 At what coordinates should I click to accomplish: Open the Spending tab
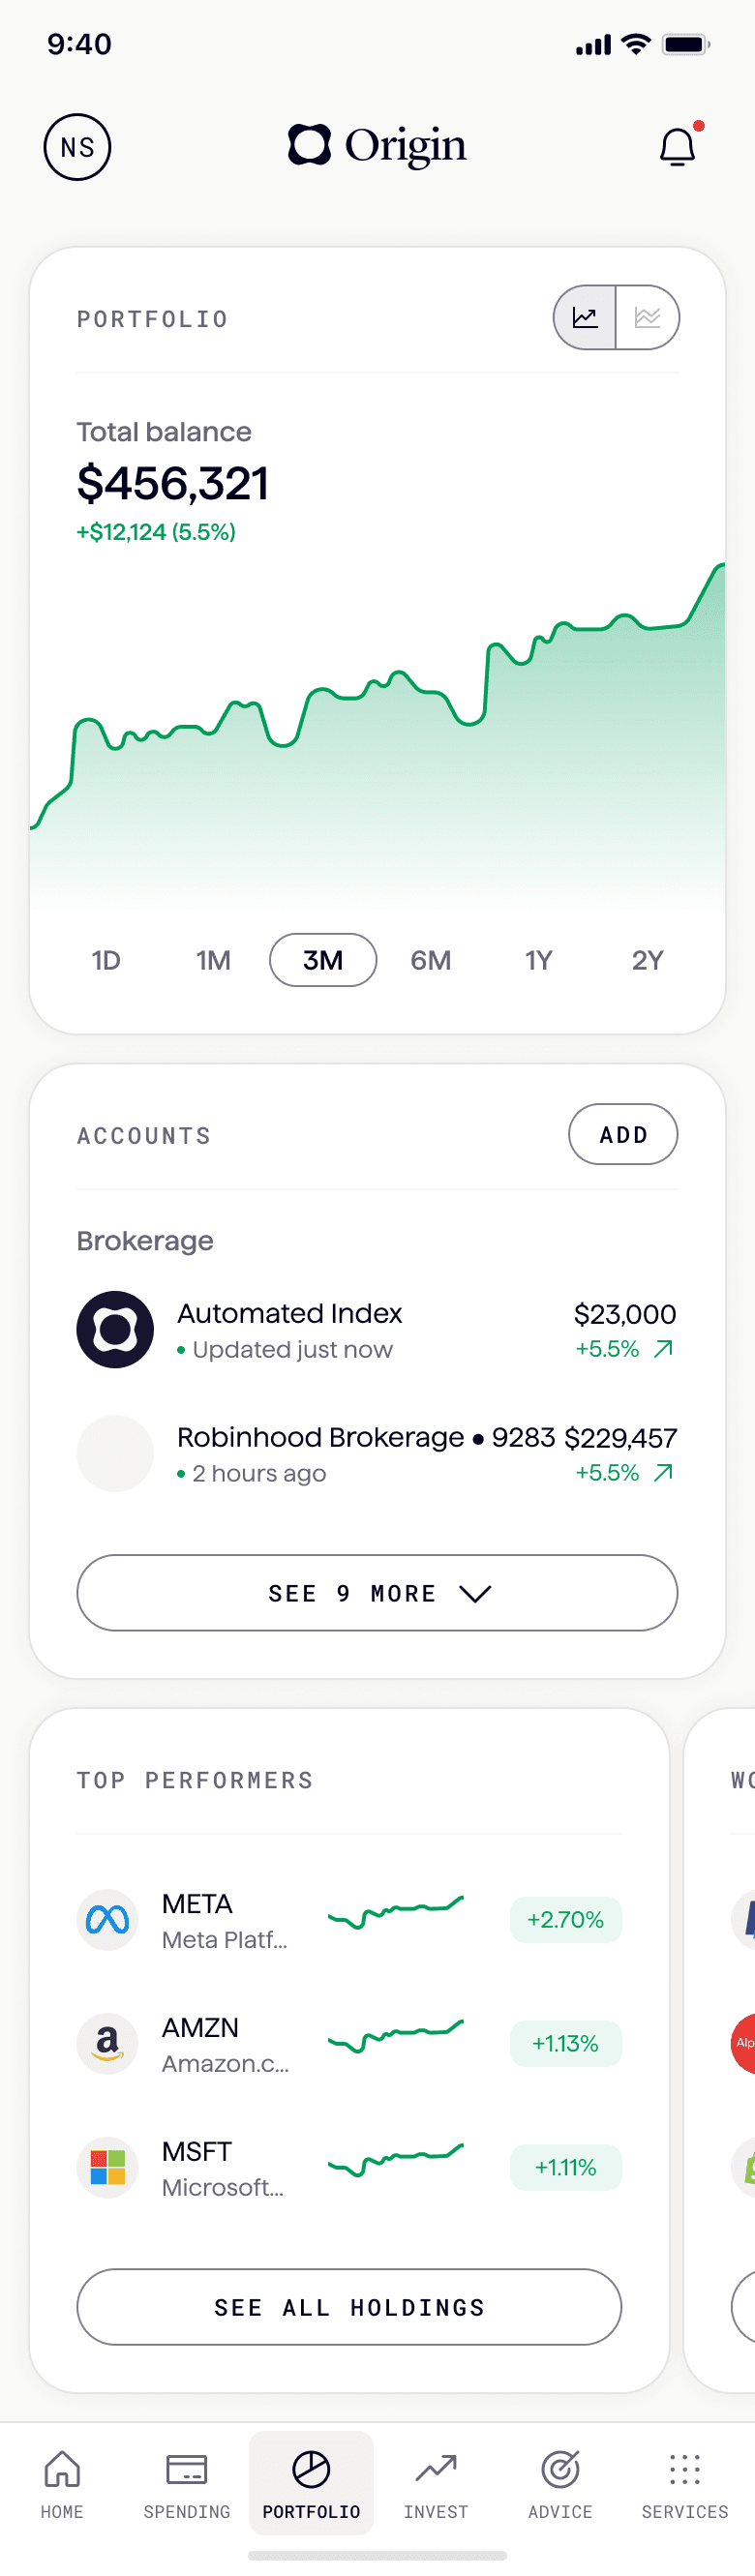point(187,2483)
